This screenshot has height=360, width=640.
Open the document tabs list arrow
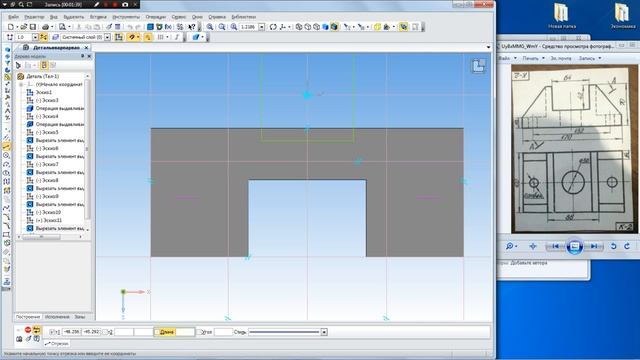[489, 47]
